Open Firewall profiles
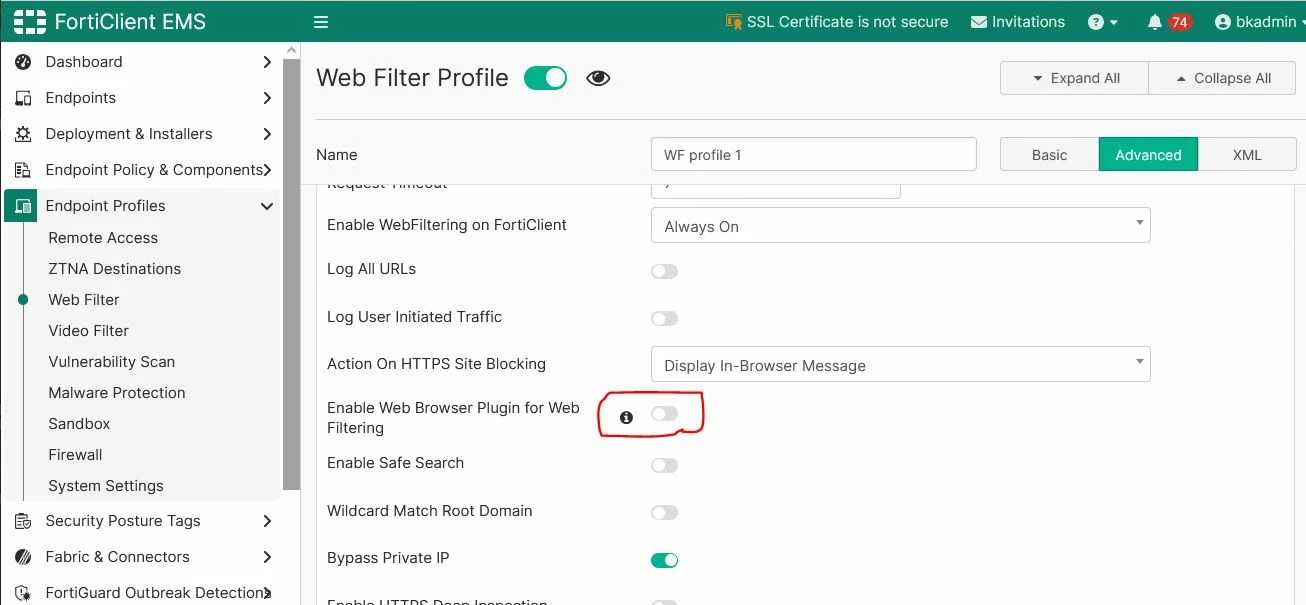Screen dimensions: 1306x605 (75, 455)
